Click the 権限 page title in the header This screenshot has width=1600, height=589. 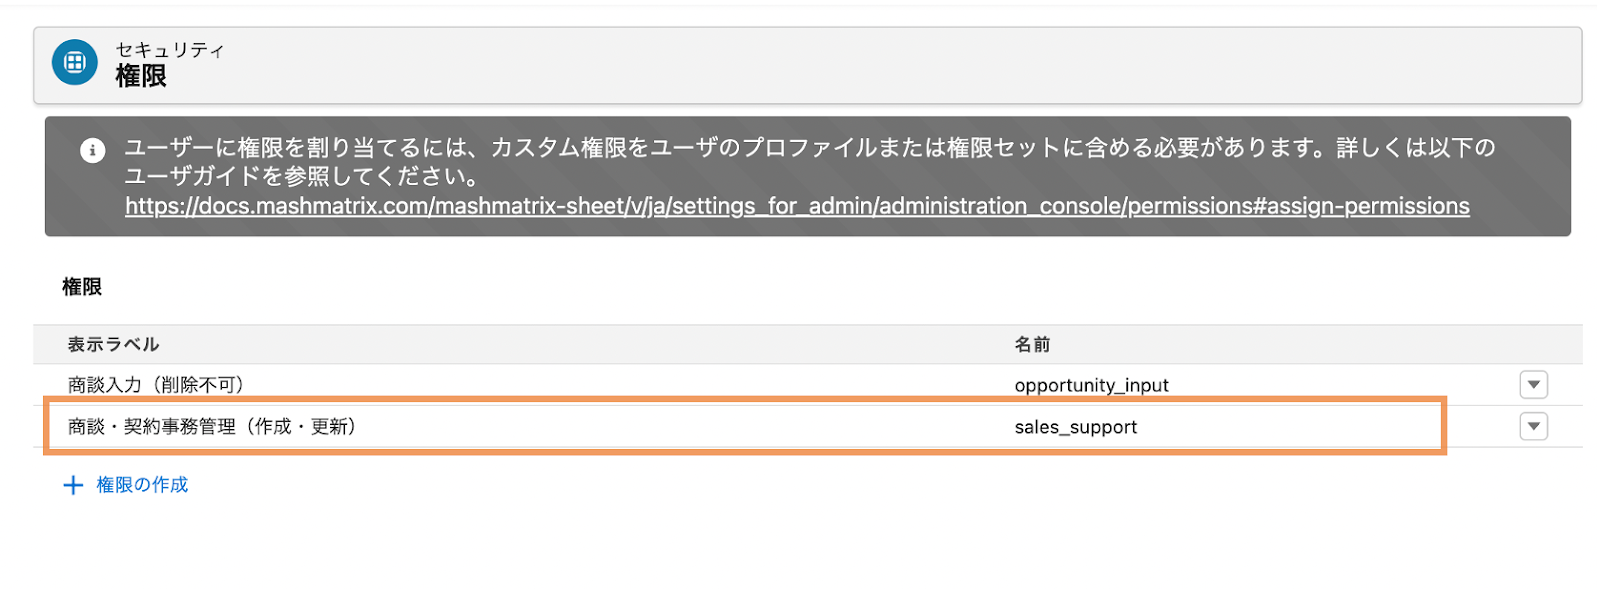141,76
